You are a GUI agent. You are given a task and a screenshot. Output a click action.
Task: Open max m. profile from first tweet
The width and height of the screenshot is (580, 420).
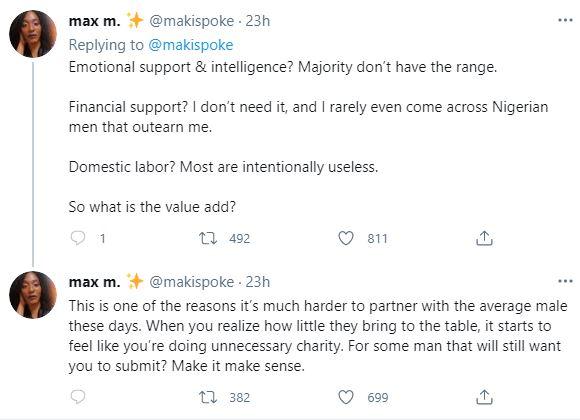(x=95, y=21)
